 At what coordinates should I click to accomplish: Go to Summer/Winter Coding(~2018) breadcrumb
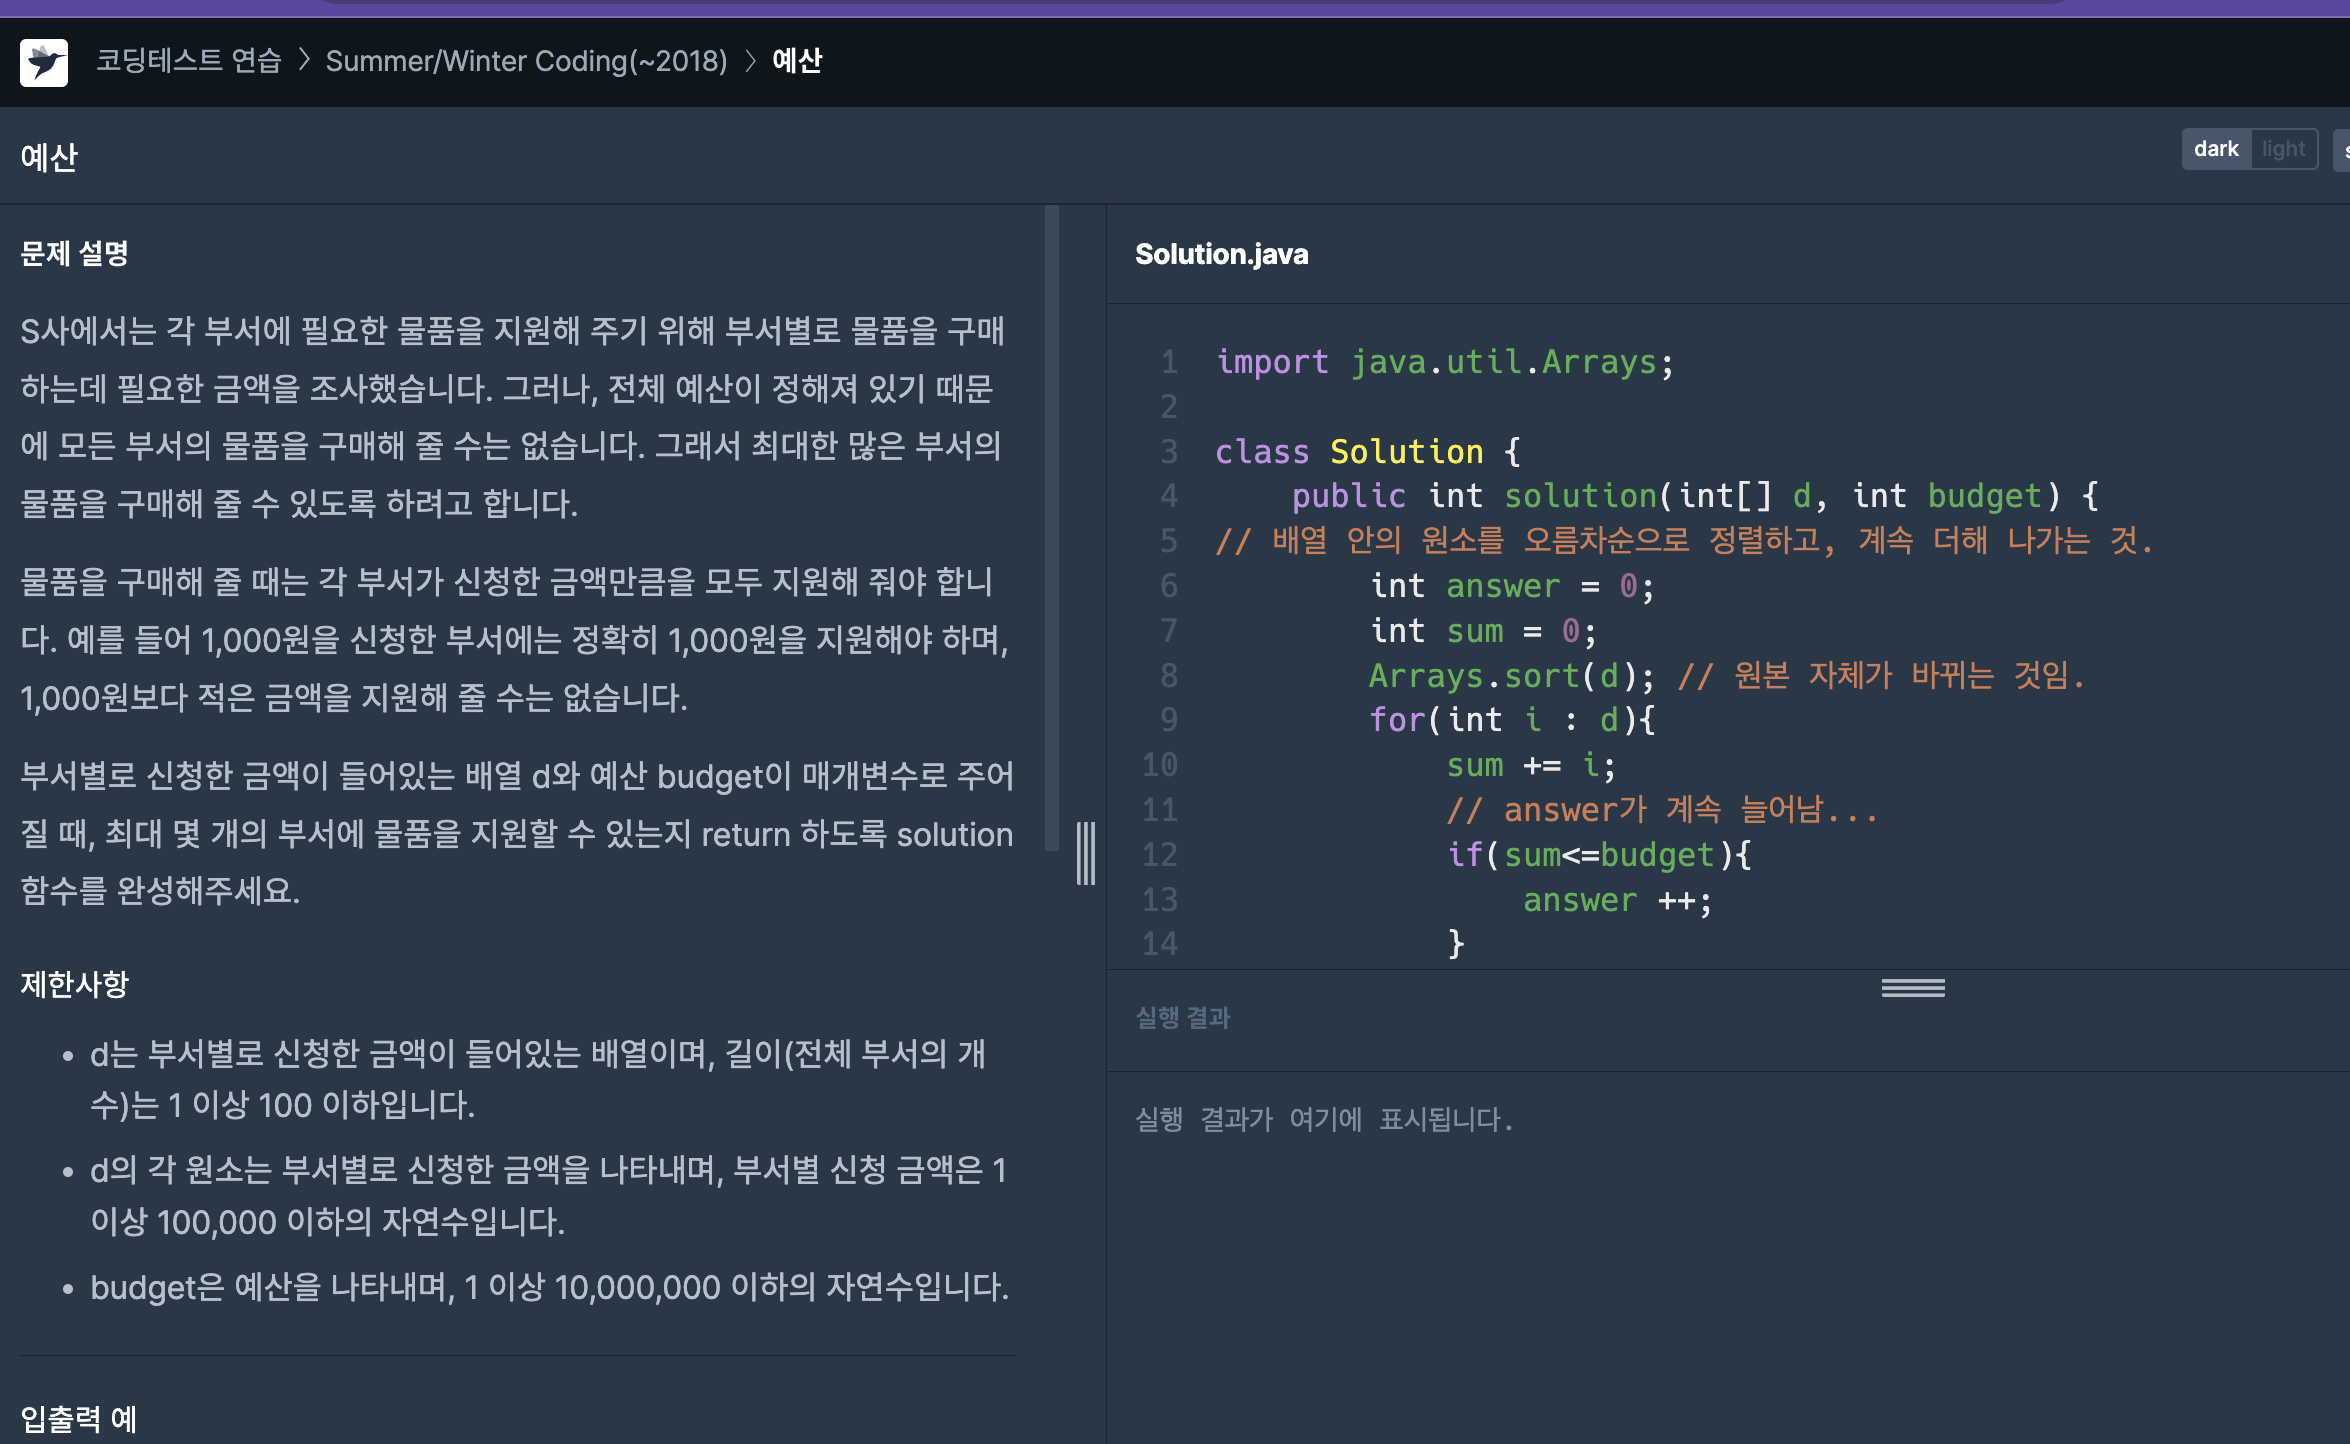526,61
